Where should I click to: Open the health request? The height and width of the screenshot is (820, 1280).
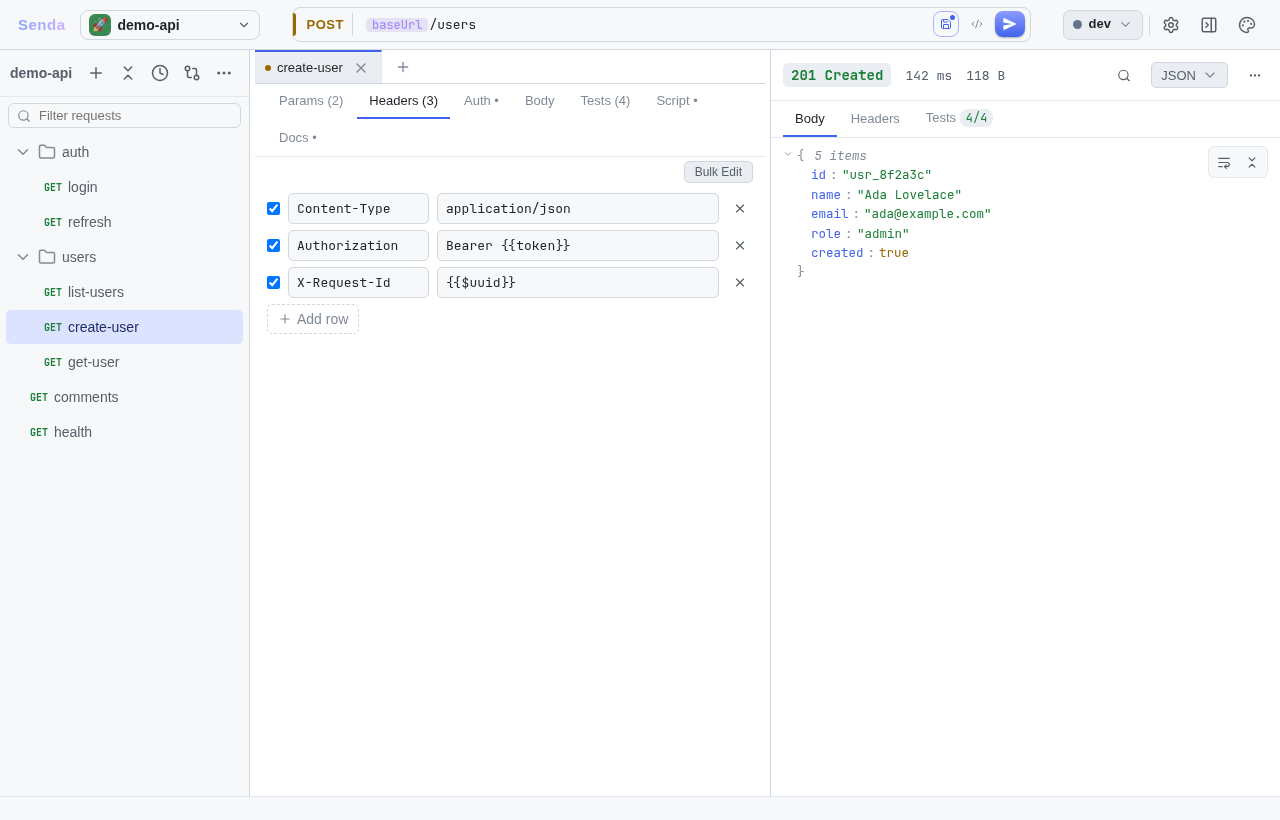[x=124, y=432]
